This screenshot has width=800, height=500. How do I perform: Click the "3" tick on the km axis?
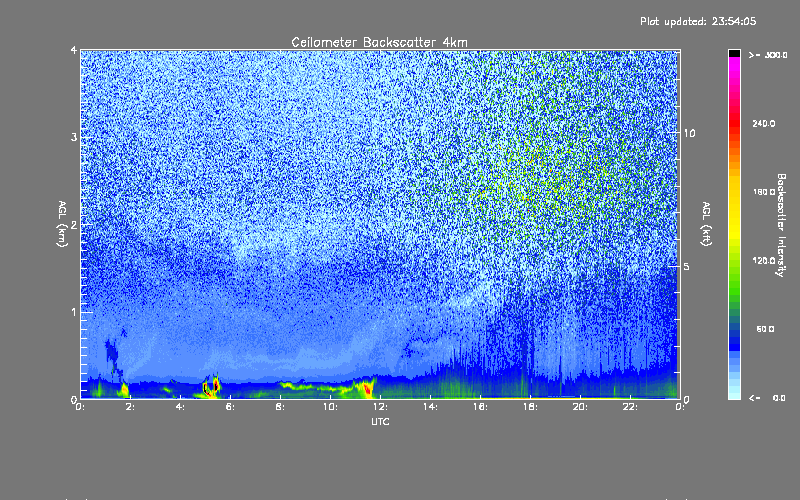(73, 137)
